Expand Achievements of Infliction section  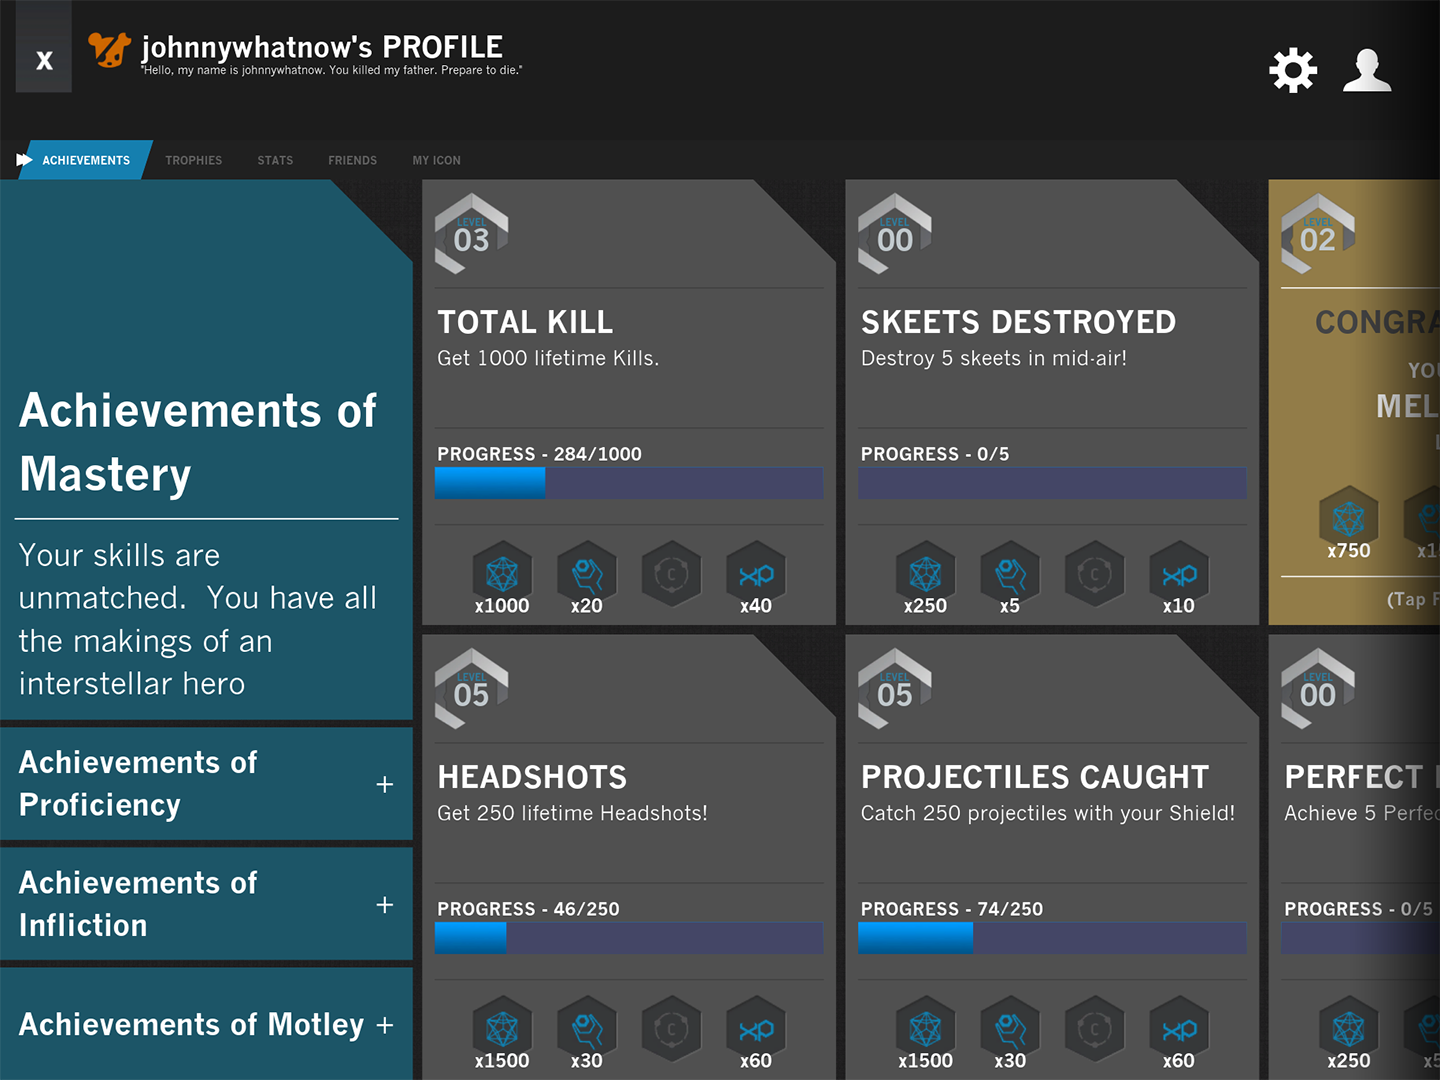tap(384, 904)
